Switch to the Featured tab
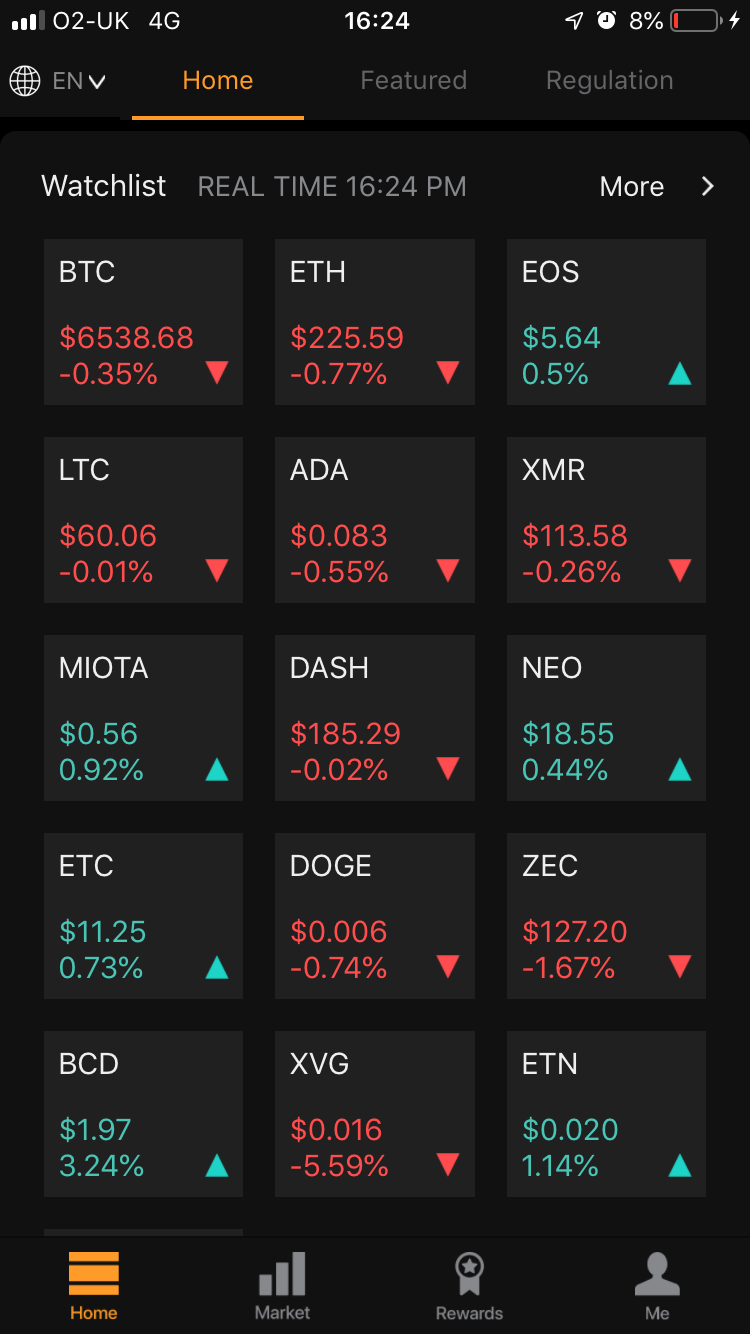The height and width of the screenshot is (1334, 750). 413,80
